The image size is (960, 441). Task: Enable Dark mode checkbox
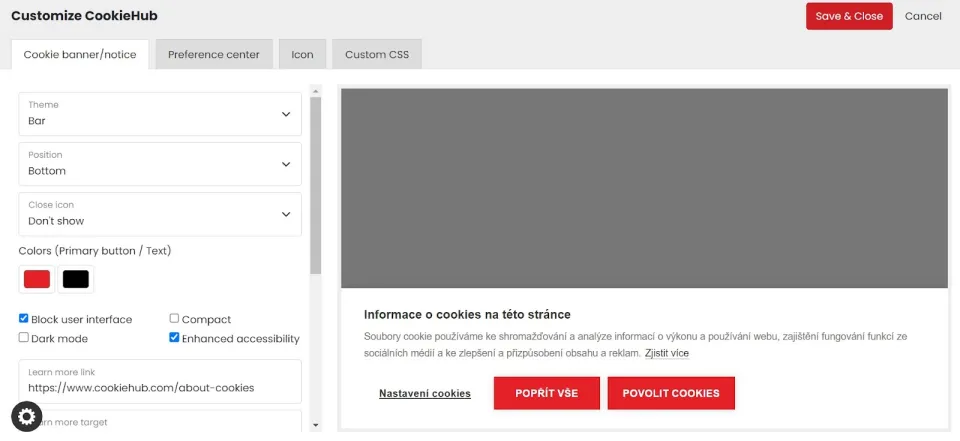coord(23,337)
